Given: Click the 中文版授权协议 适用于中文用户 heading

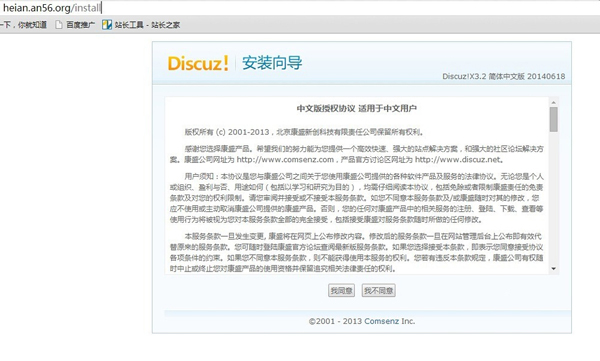Looking at the screenshot, I should pos(357,109).
